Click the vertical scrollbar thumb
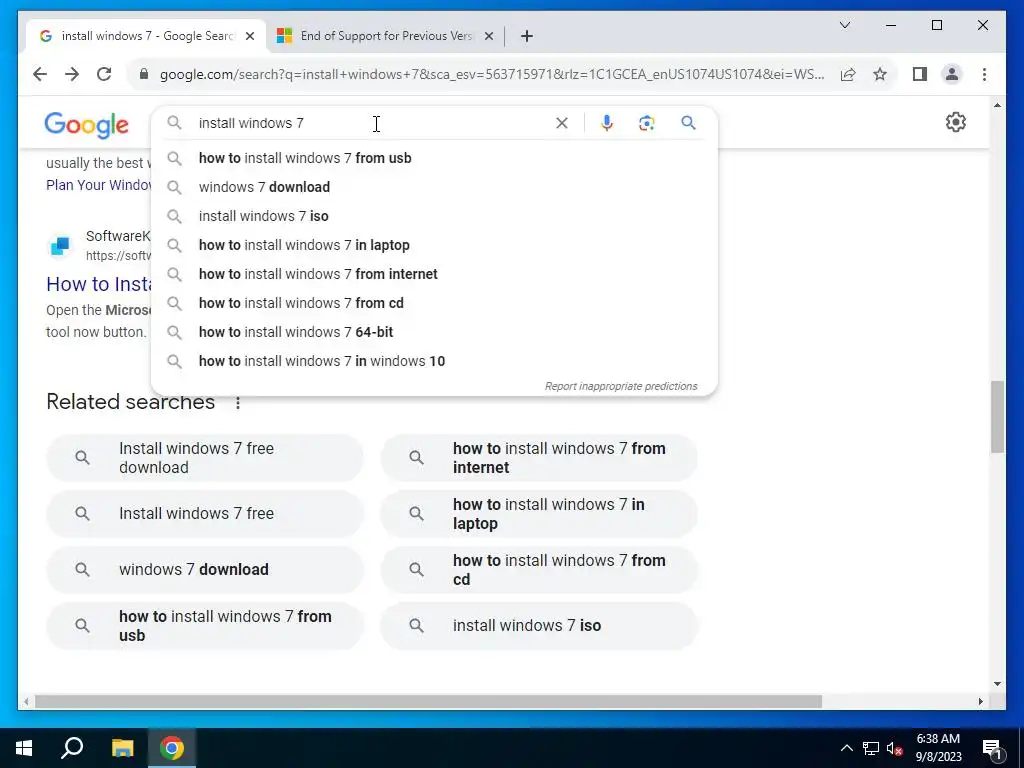Image resolution: width=1024 pixels, height=768 pixels. click(x=997, y=417)
